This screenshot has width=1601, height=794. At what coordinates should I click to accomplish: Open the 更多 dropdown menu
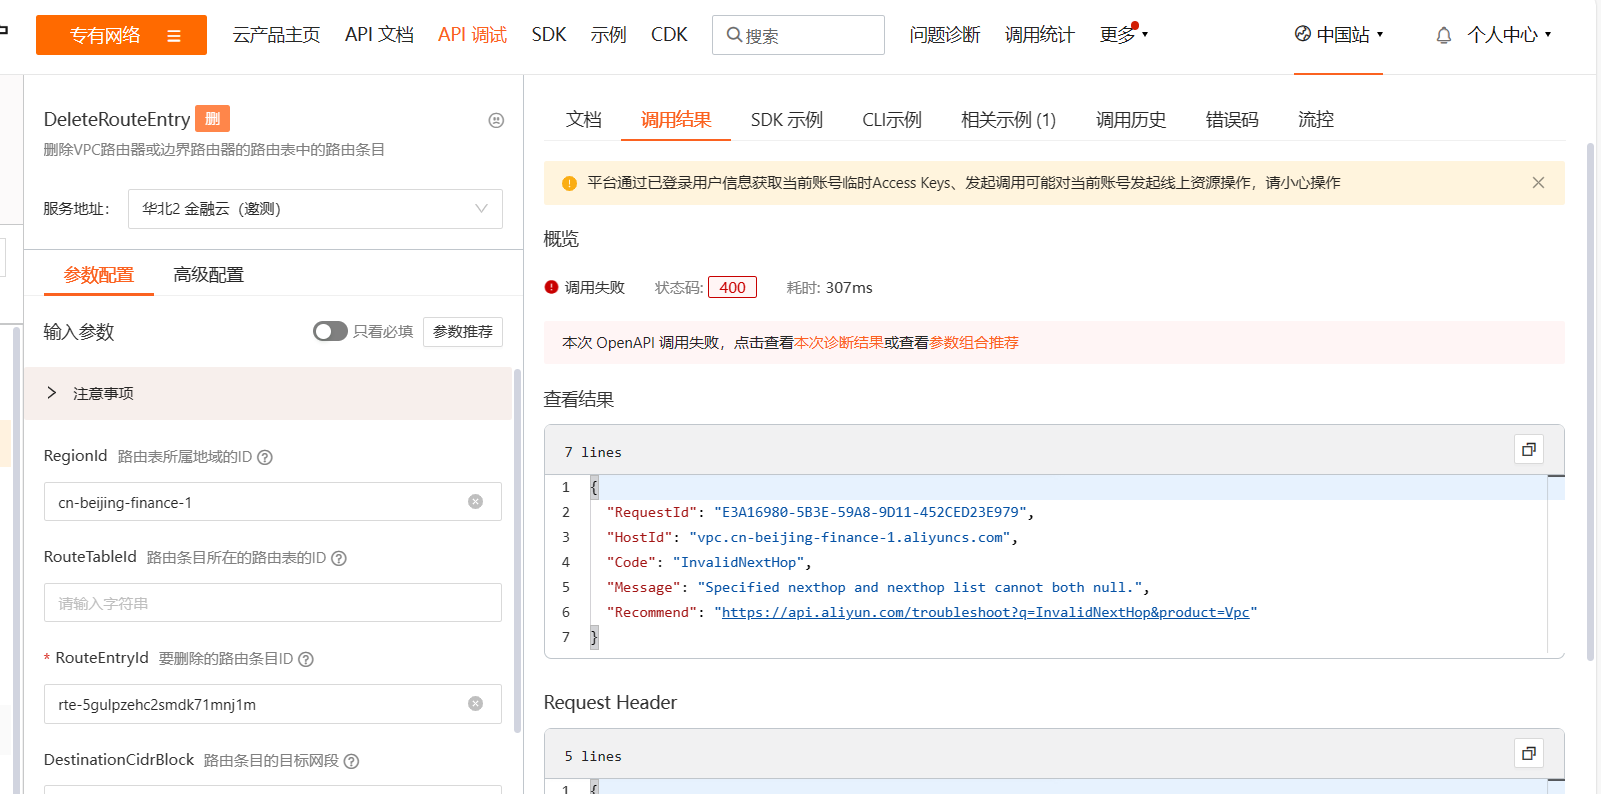click(1124, 35)
